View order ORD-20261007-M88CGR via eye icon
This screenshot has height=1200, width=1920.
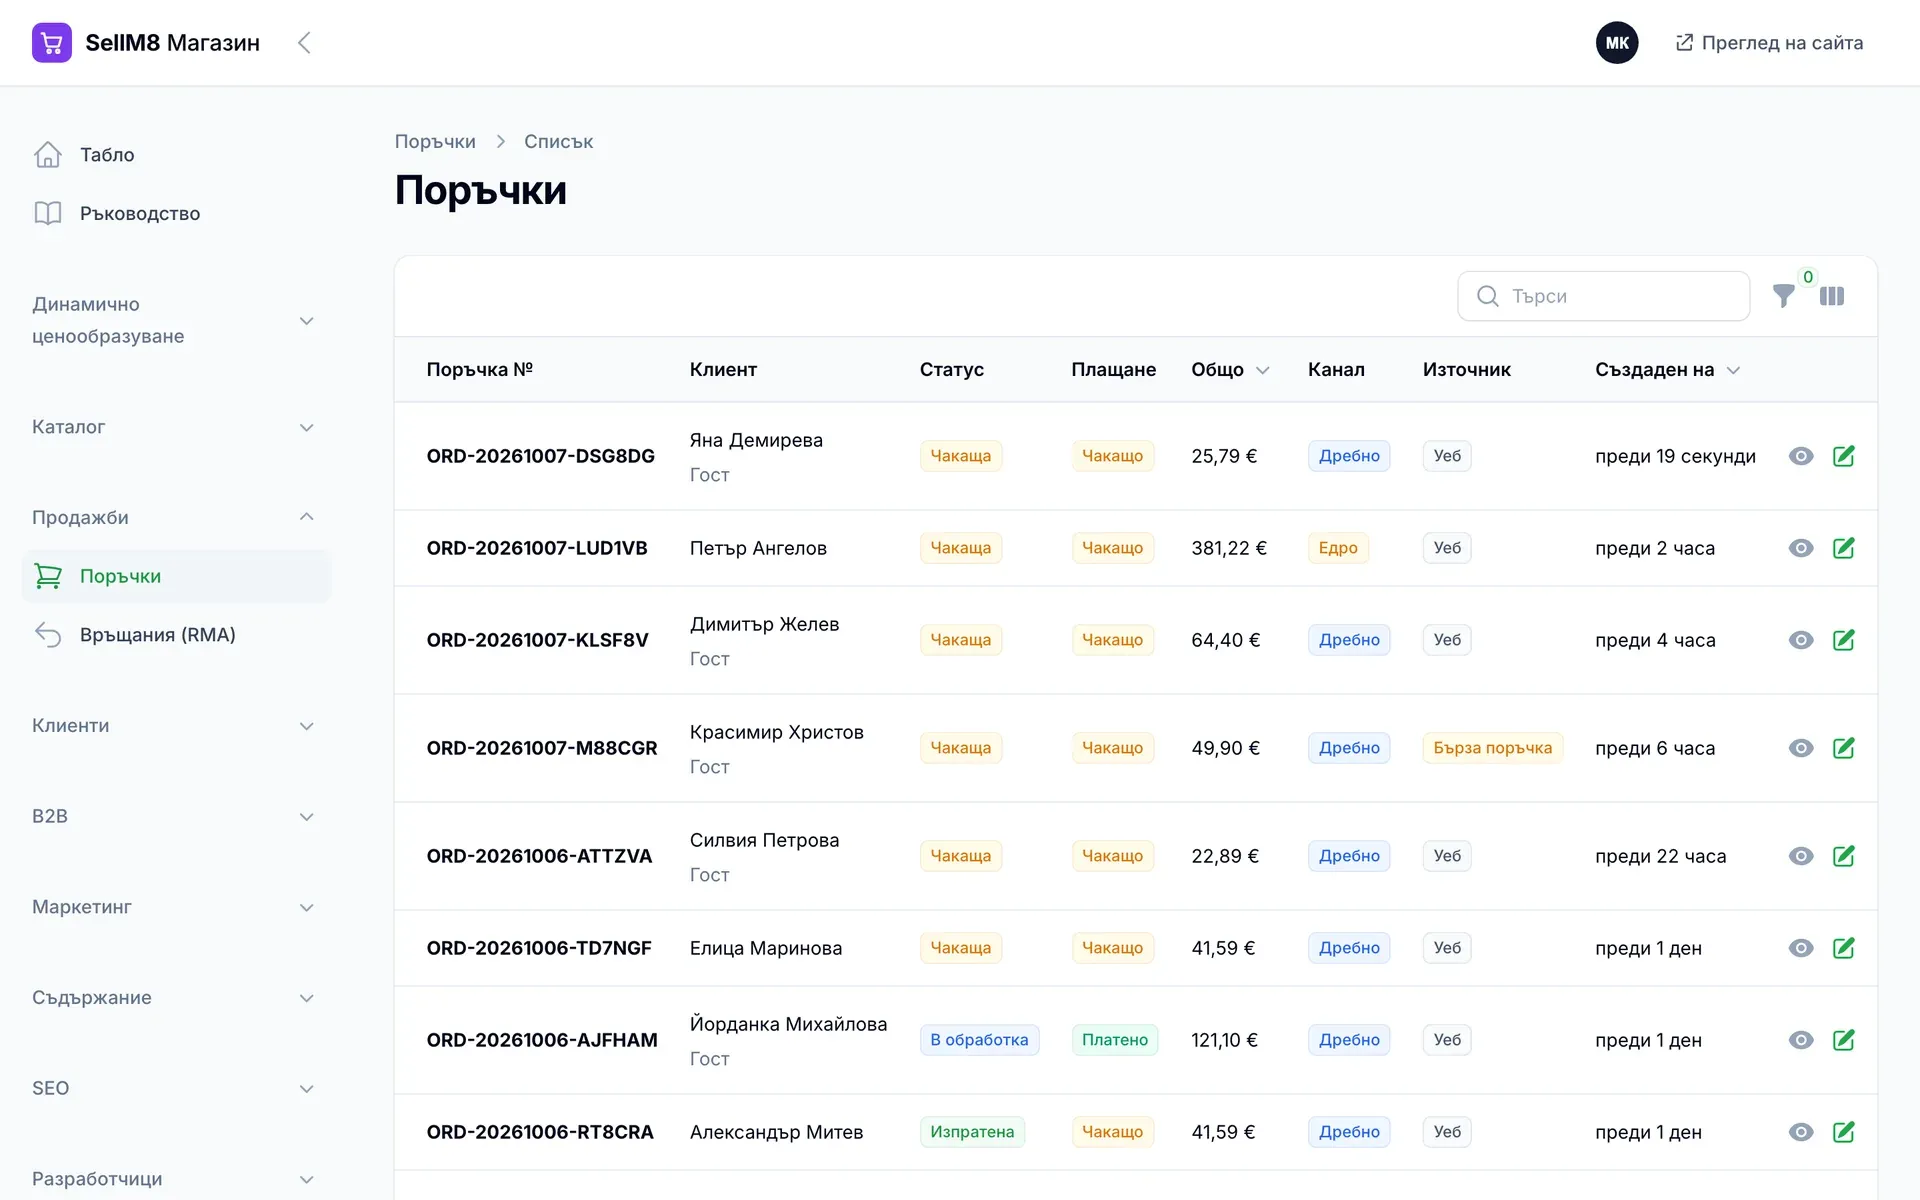(1801, 748)
